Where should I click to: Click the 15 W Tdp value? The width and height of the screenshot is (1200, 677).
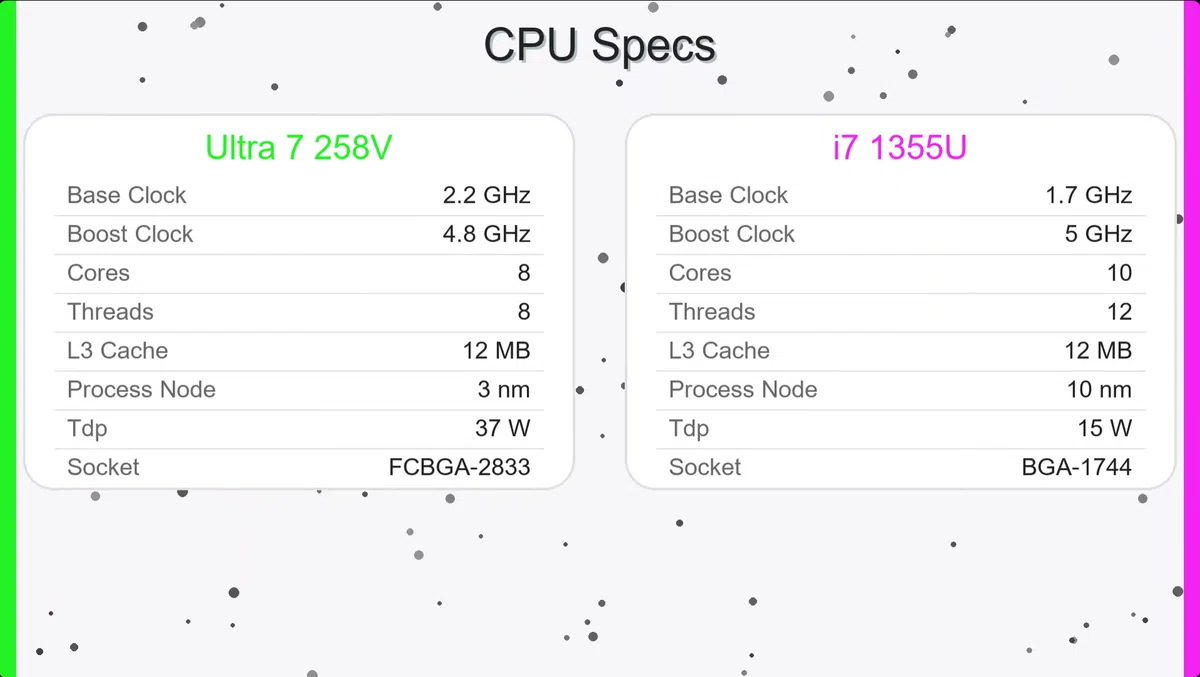(x=1105, y=429)
